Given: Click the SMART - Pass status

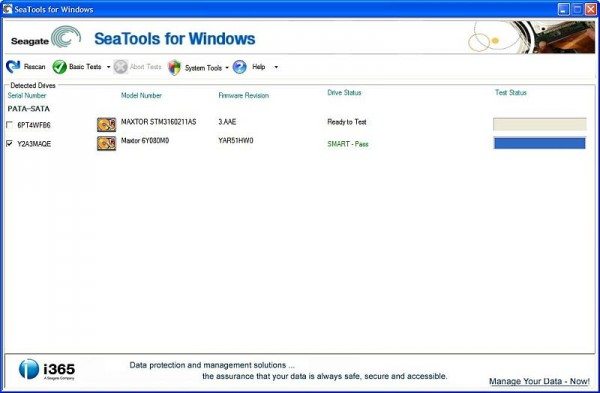Looking at the screenshot, I should coord(348,144).
